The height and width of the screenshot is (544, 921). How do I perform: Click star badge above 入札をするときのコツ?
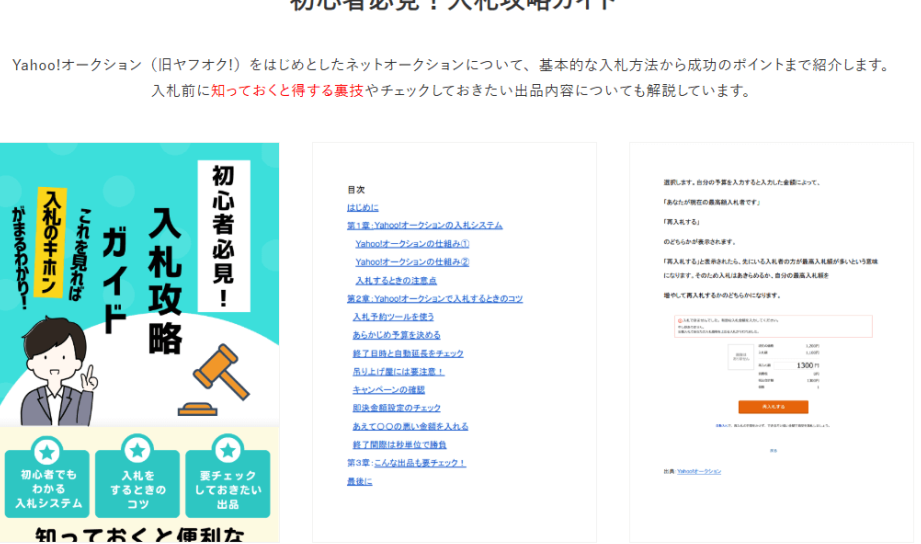(x=137, y=451)
